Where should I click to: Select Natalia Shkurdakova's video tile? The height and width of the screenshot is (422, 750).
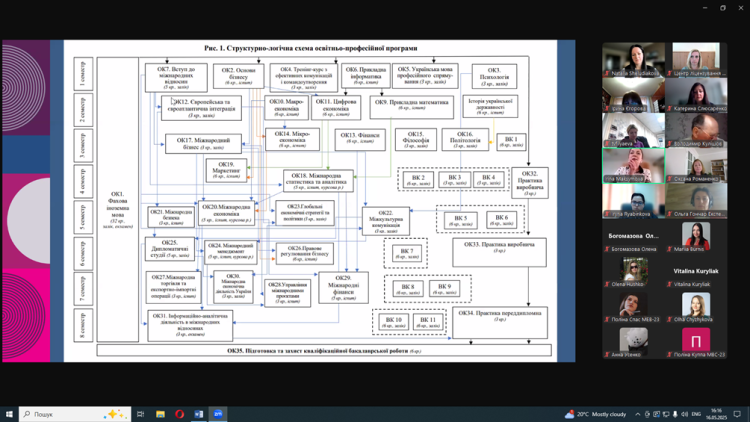click(x=634, y=59)
